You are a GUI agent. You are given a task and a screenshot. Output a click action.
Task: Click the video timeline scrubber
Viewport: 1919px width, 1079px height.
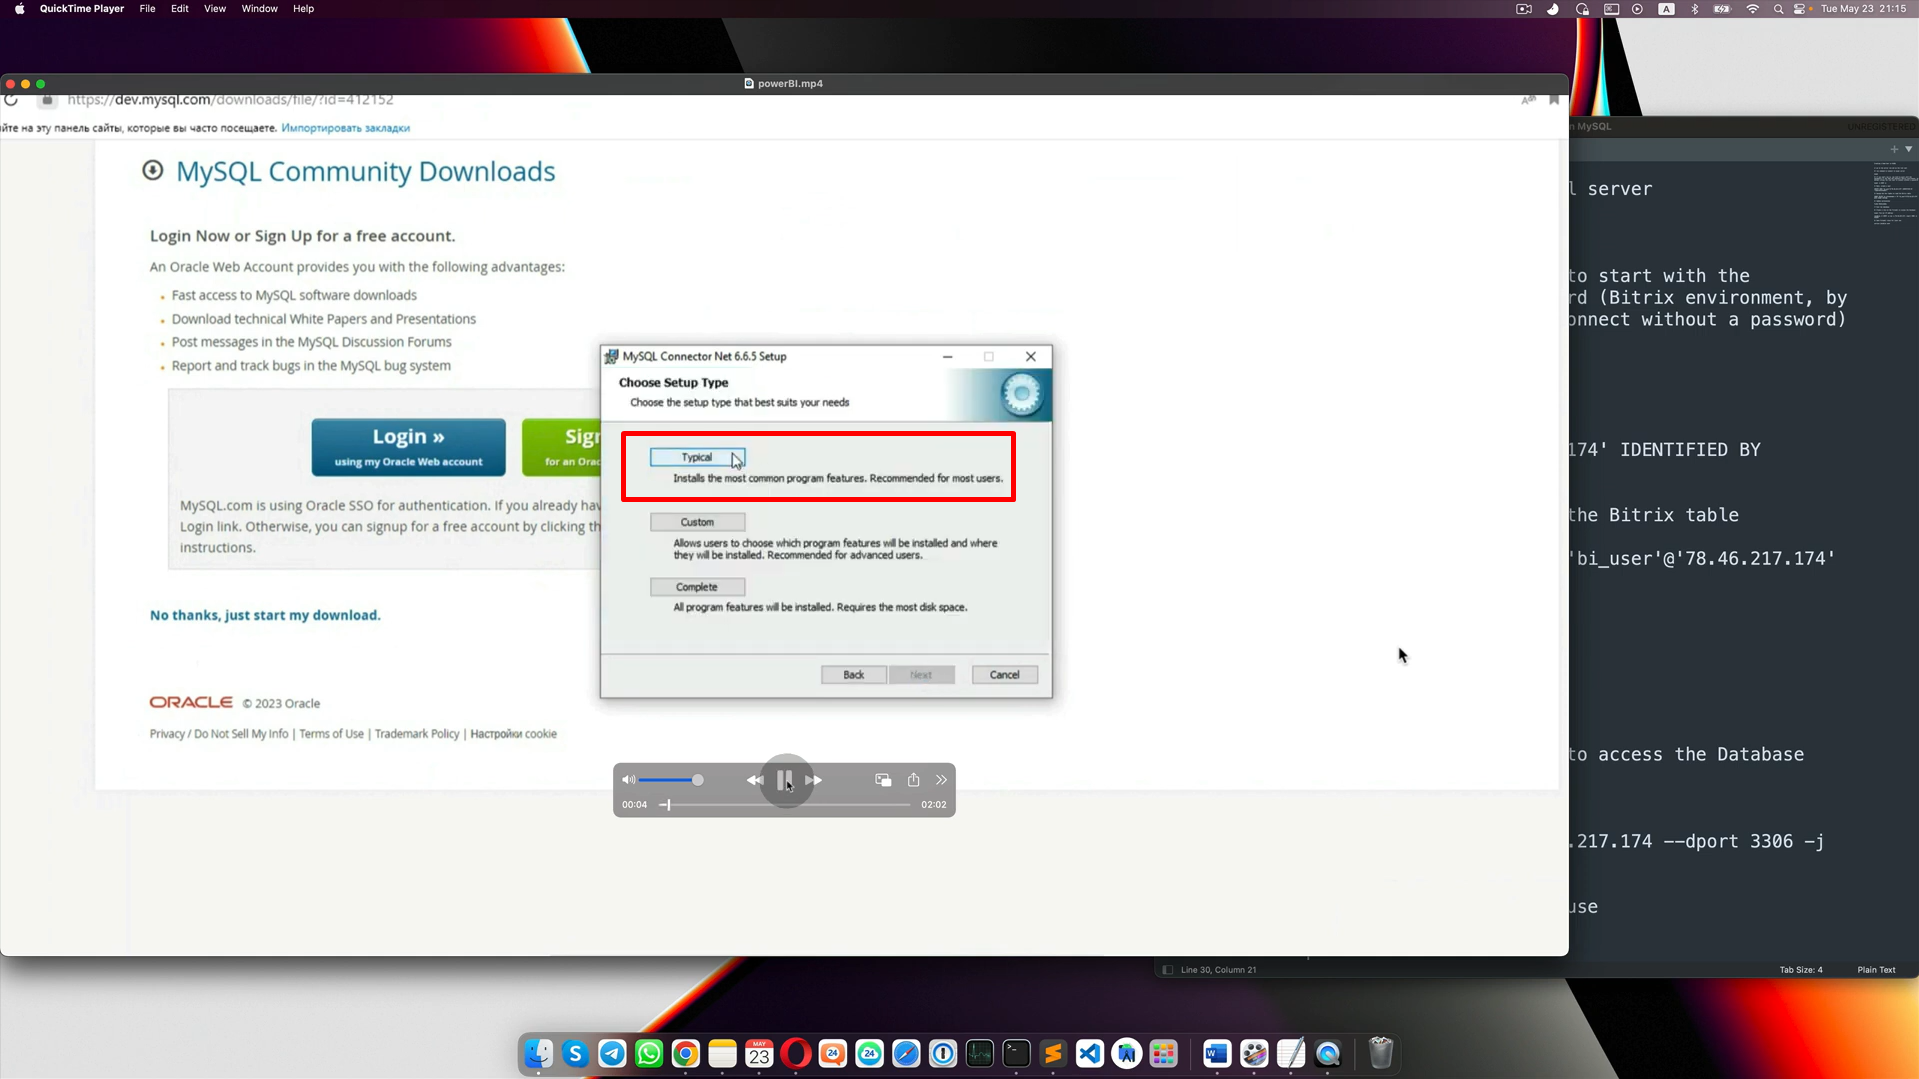tap(667, 804)
